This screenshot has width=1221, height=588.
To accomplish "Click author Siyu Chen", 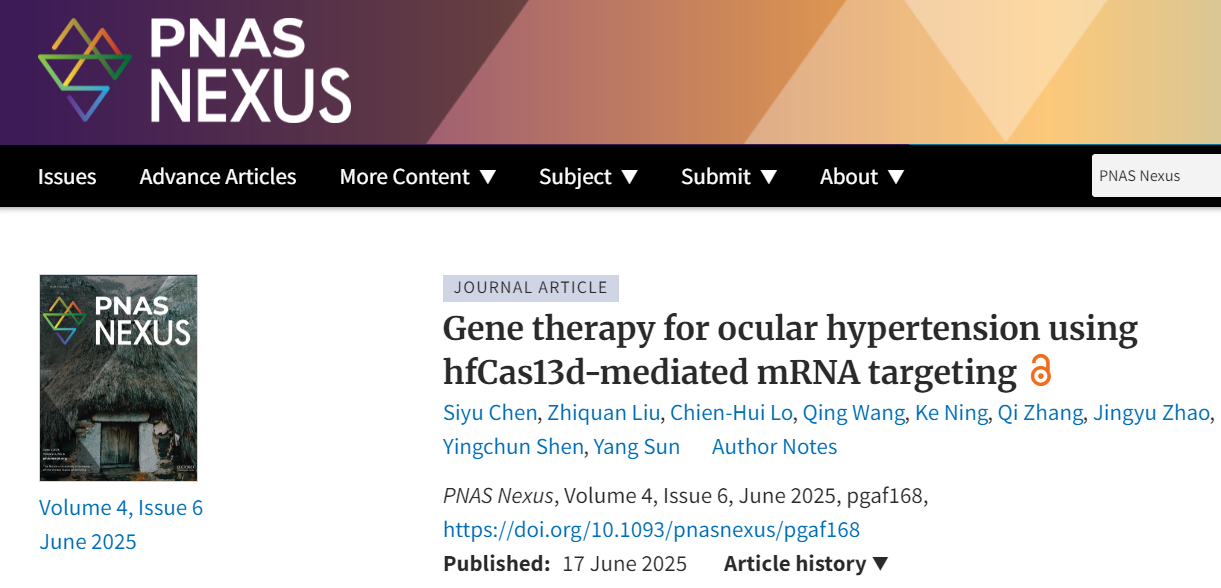I will (491, 414).
